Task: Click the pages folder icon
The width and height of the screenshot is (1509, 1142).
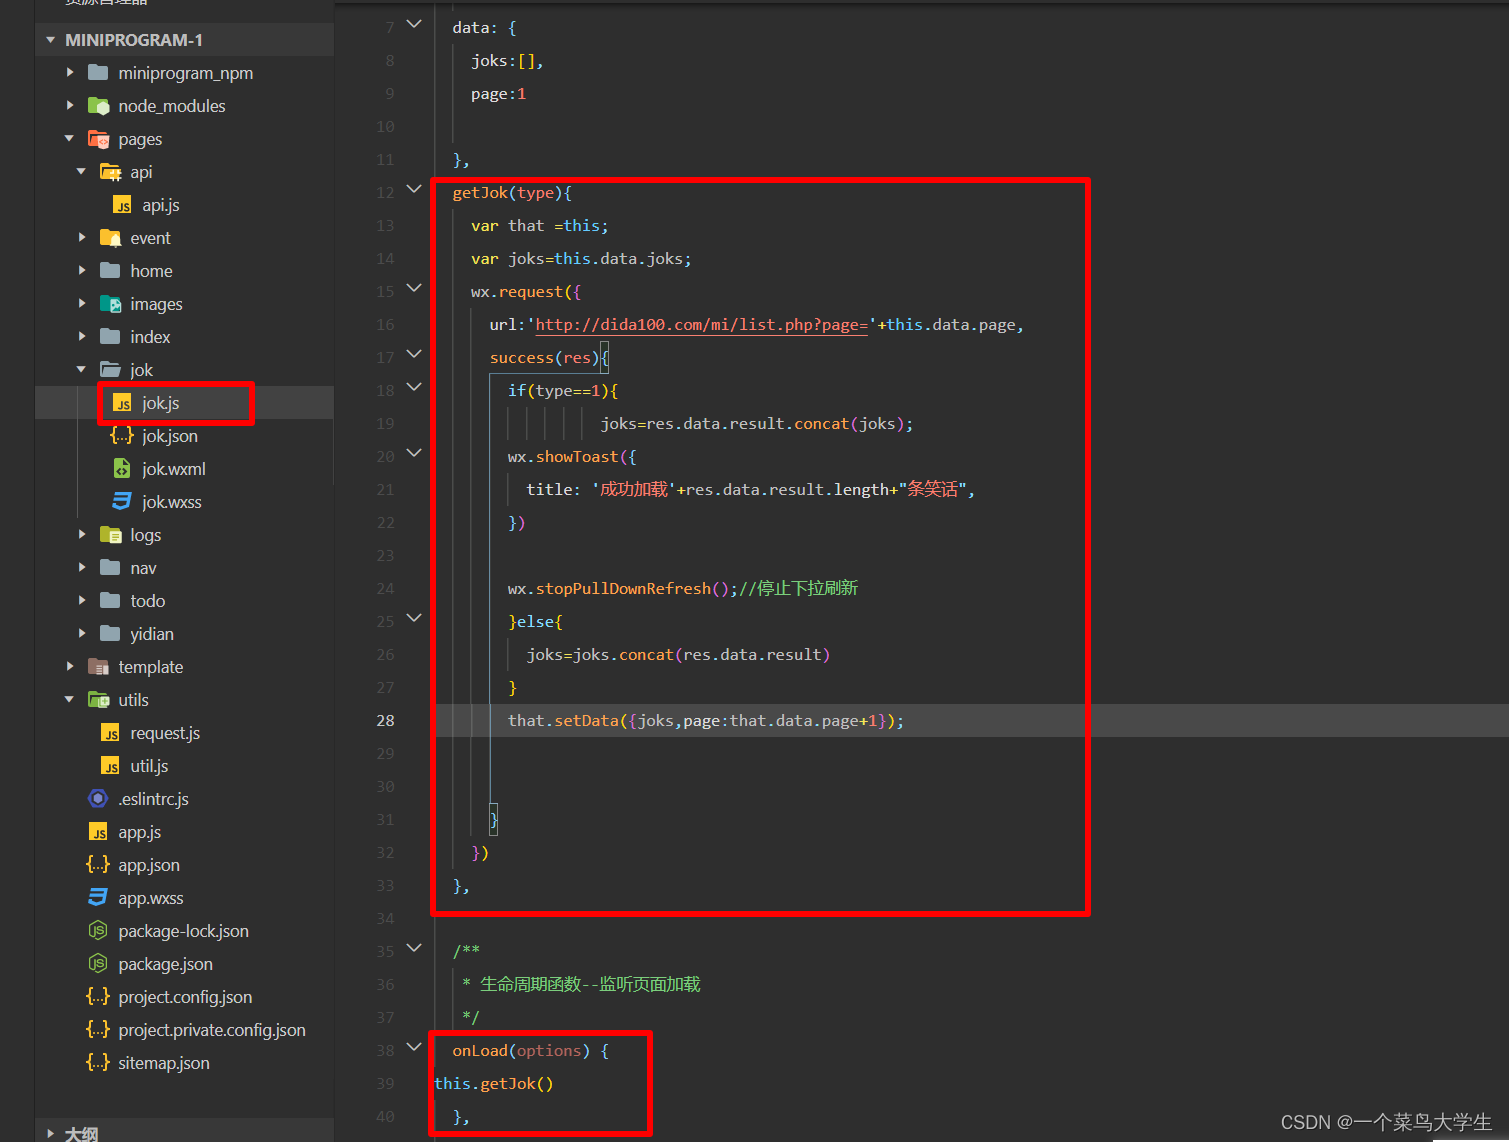Action: click(99, 139)
